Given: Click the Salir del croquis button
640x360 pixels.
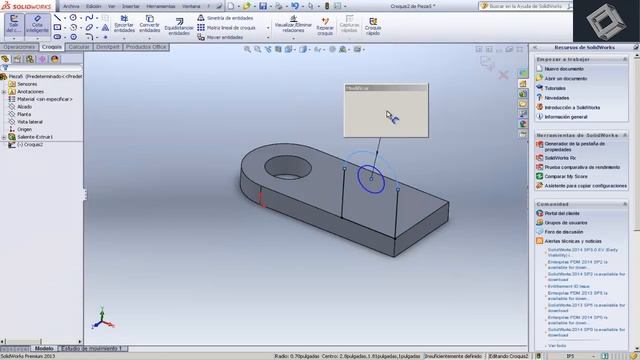Looking at the screenshot, I should click(14, 24).
